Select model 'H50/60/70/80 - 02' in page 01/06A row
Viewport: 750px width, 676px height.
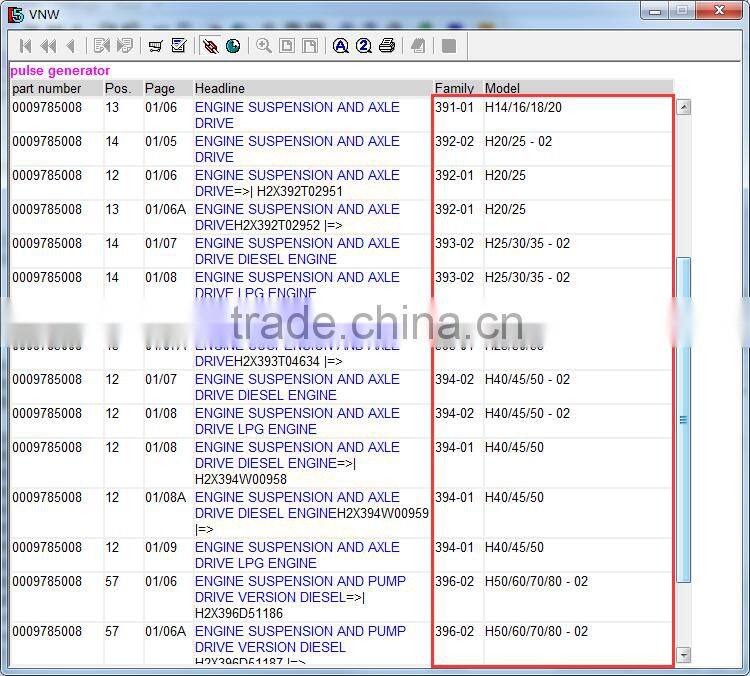pos(536,631)
